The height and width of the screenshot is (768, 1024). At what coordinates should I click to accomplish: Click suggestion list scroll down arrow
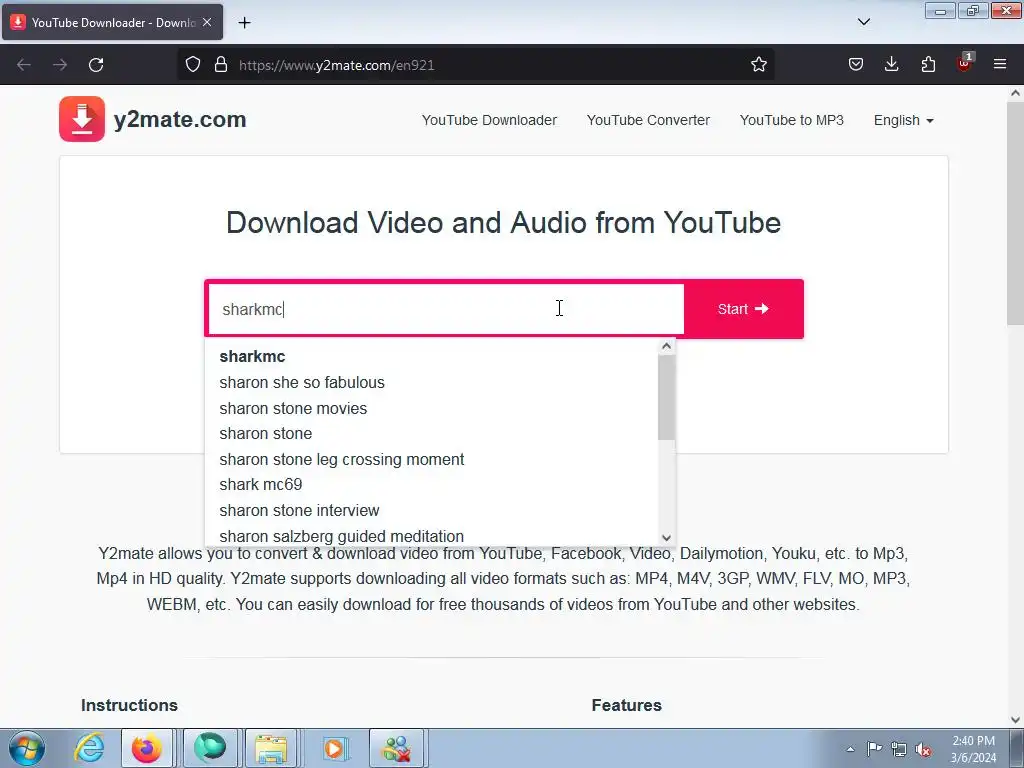coord(666,538)
